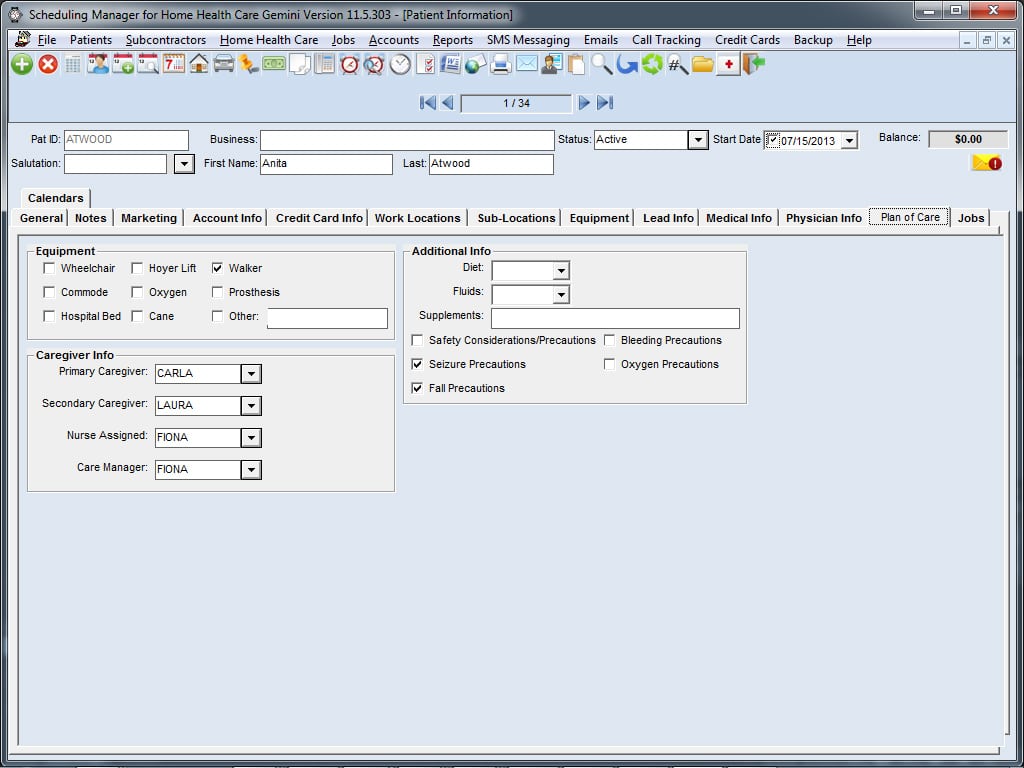Check the Safety Considerations/Precautions checkbox

[417, 340]
